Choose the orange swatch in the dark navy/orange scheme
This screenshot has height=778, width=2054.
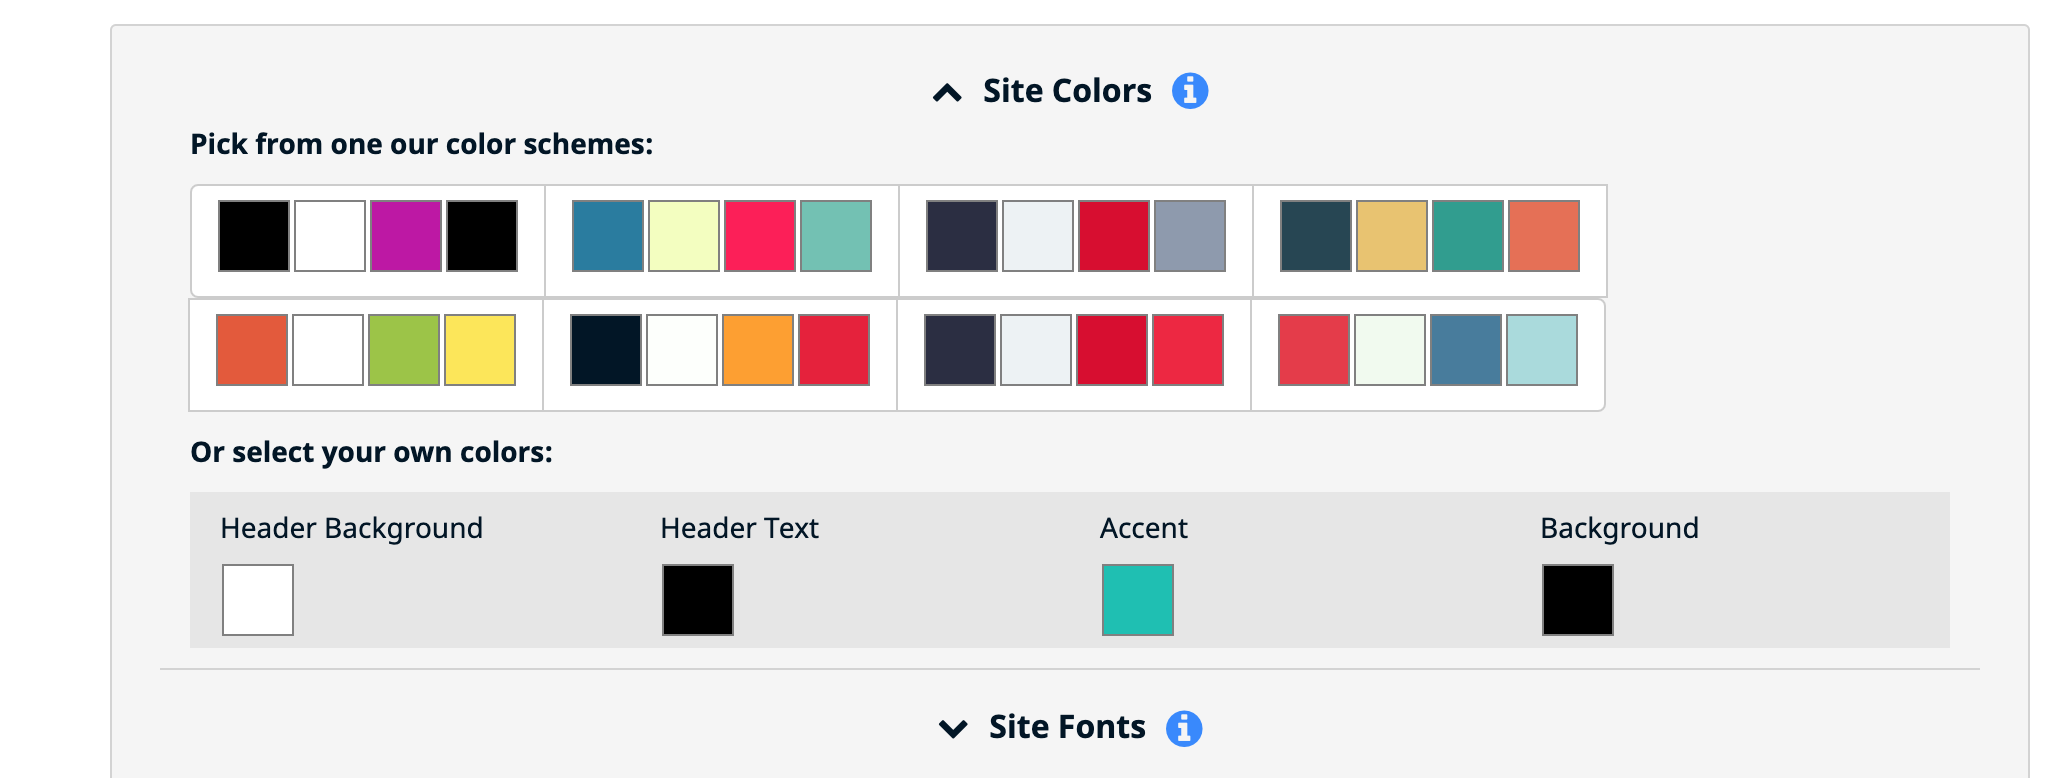758,350
